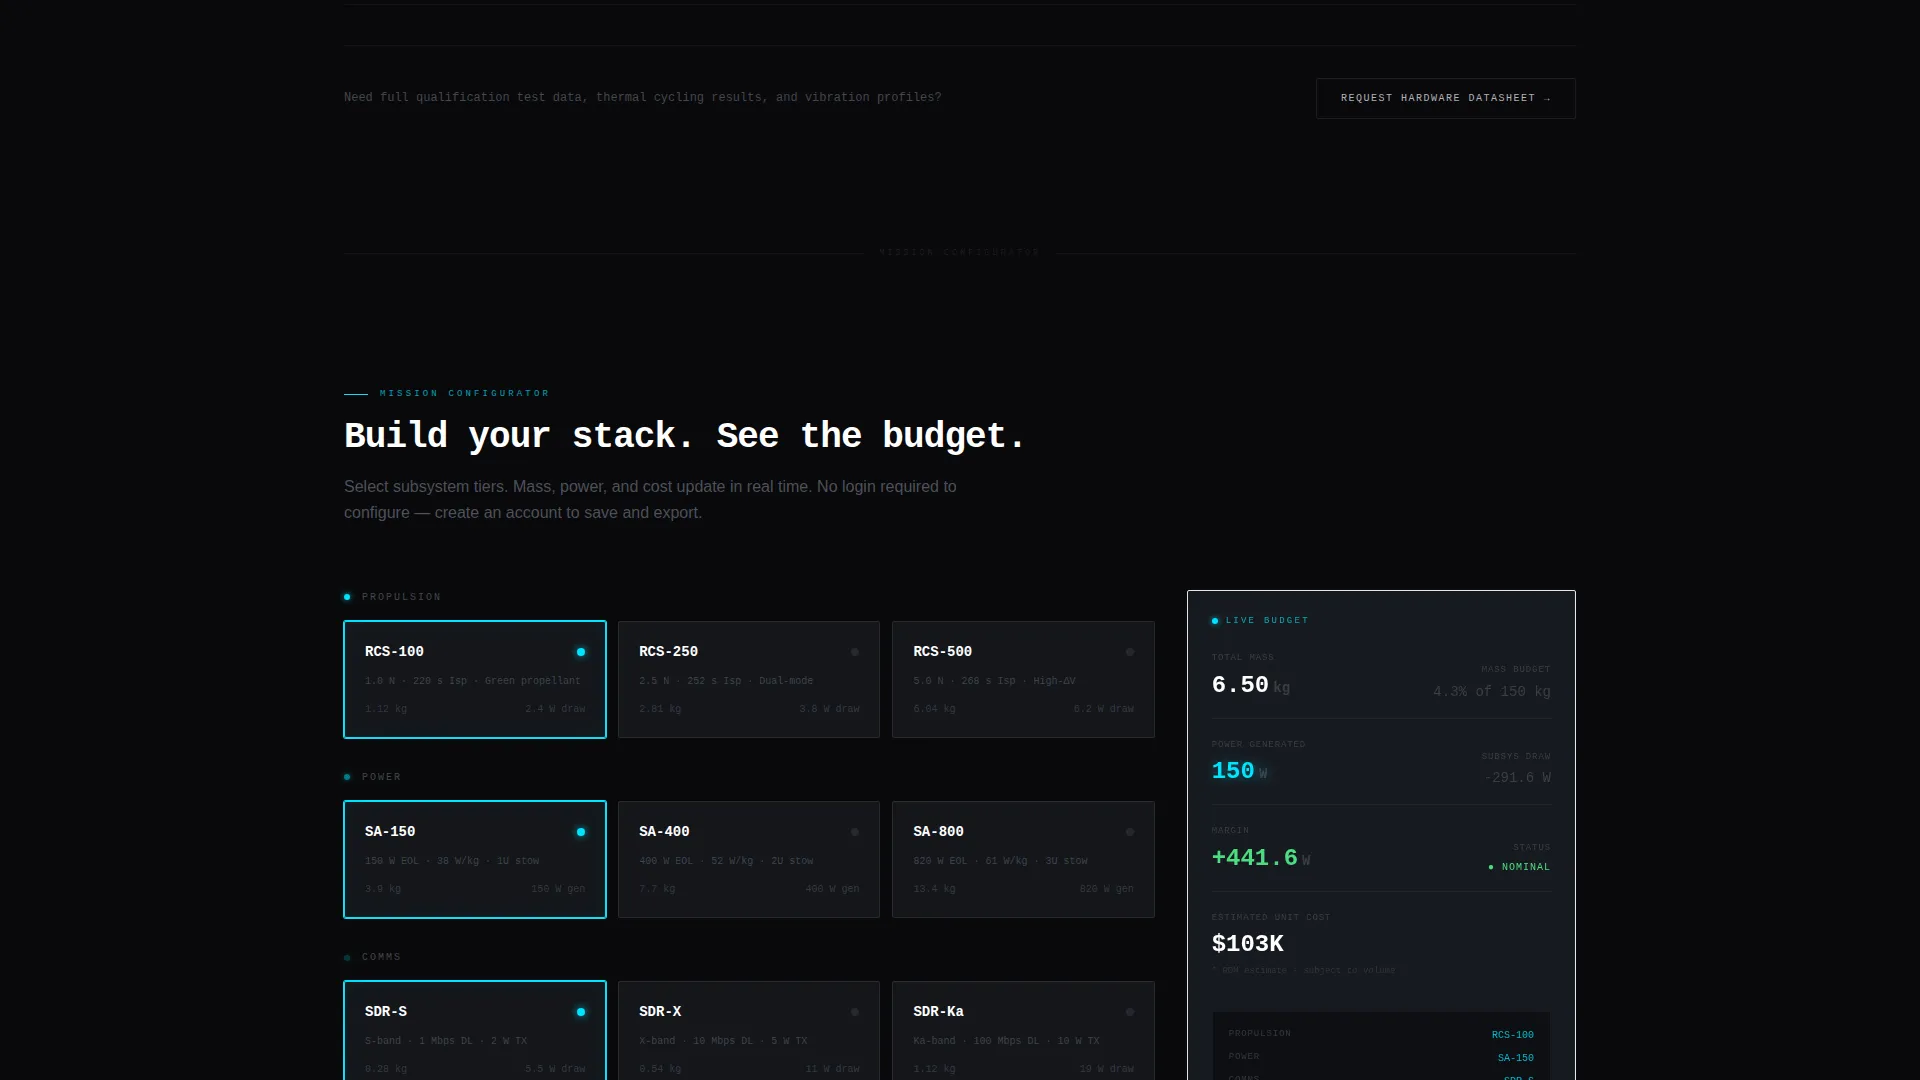Select the RCS-500 propulsion radio dot
The width and height of the screenshot is (1920, 1080).
[x=1130, y=652]
